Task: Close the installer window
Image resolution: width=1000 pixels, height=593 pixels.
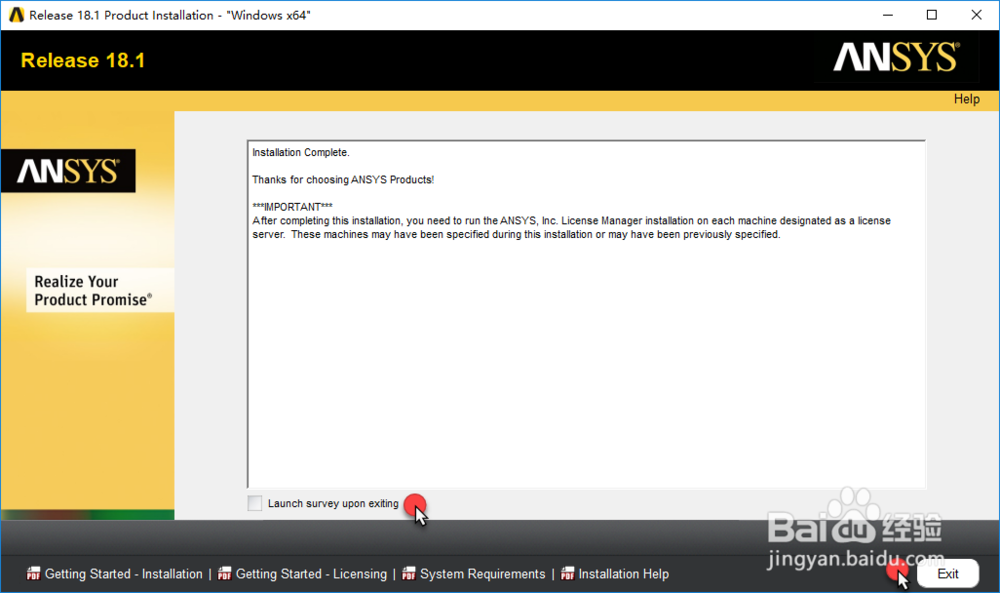Action: tap(976, 15)
